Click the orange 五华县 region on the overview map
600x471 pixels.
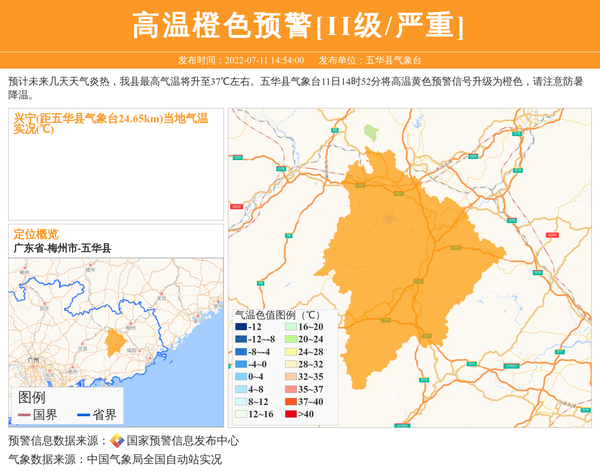116,341
